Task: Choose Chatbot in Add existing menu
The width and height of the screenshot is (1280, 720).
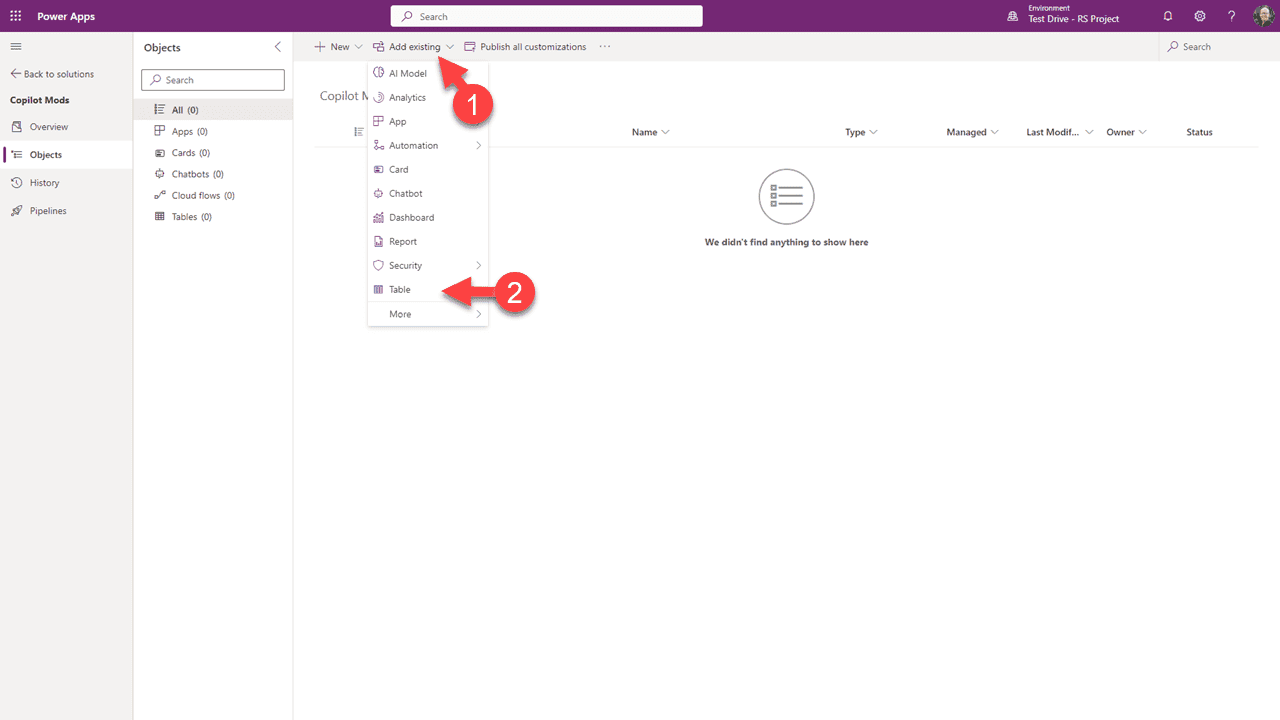Action: [405, 194]
